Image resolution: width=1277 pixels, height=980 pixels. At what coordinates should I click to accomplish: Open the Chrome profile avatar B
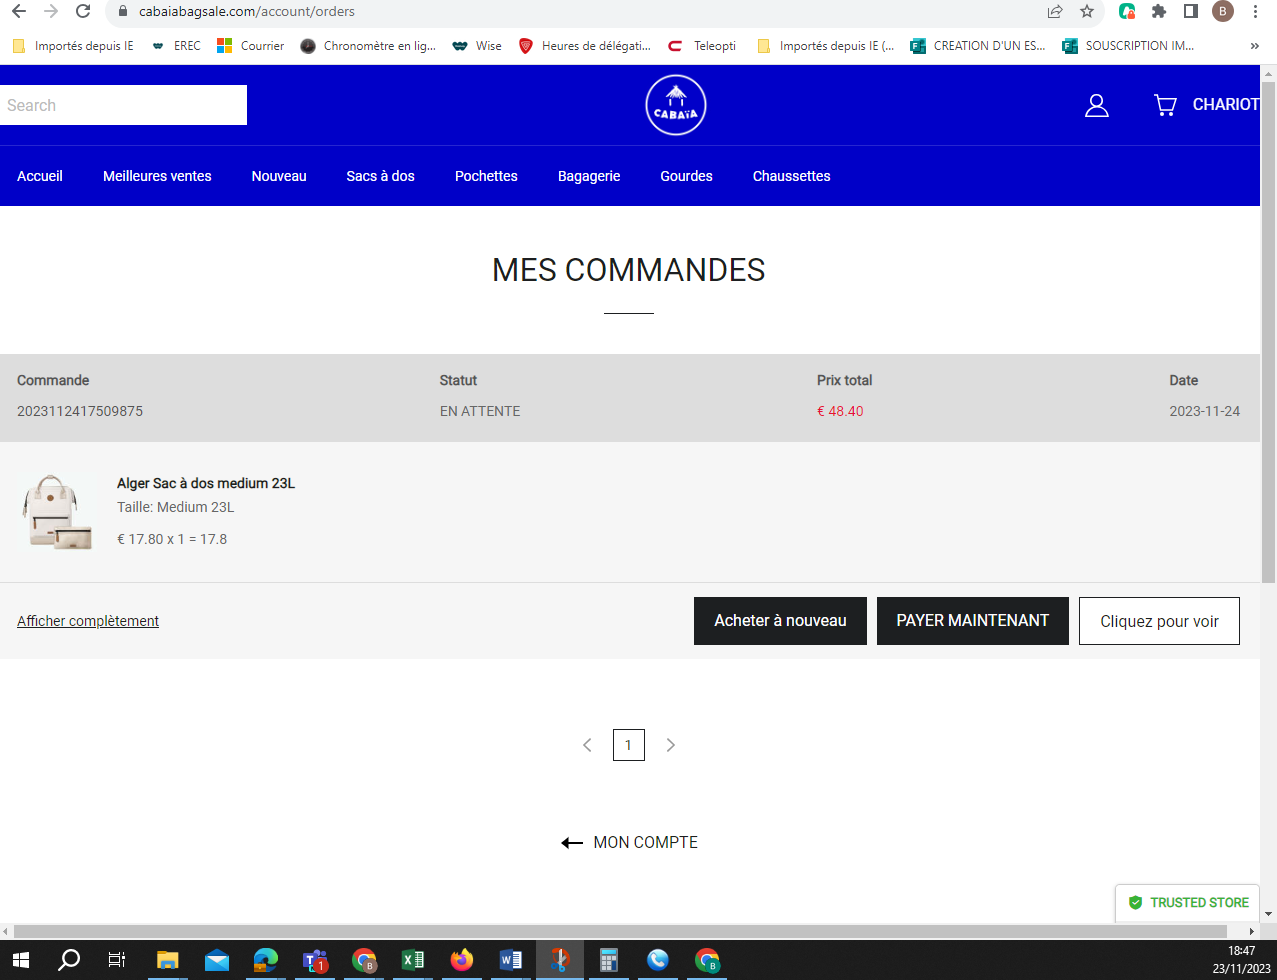pos(1222,12)
